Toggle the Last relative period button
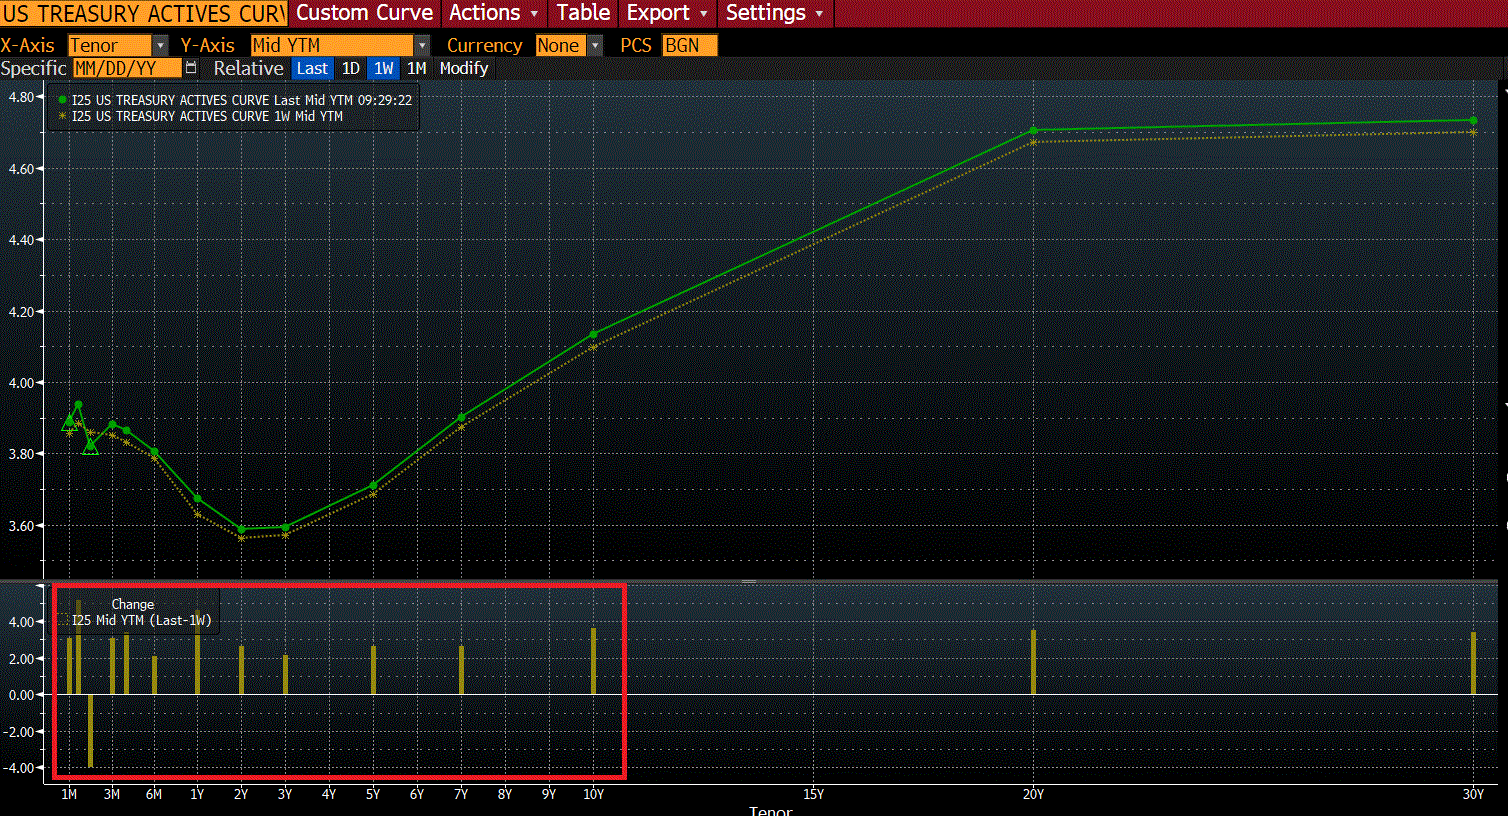The width and height of the screenshot is (1508, 816). [x=312, y=68]
